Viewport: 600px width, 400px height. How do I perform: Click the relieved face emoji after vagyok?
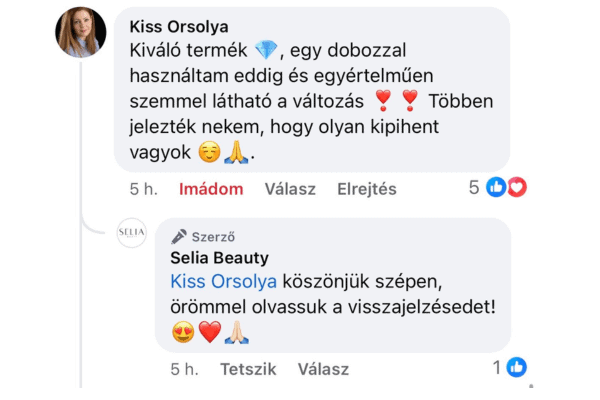[210, 154]
